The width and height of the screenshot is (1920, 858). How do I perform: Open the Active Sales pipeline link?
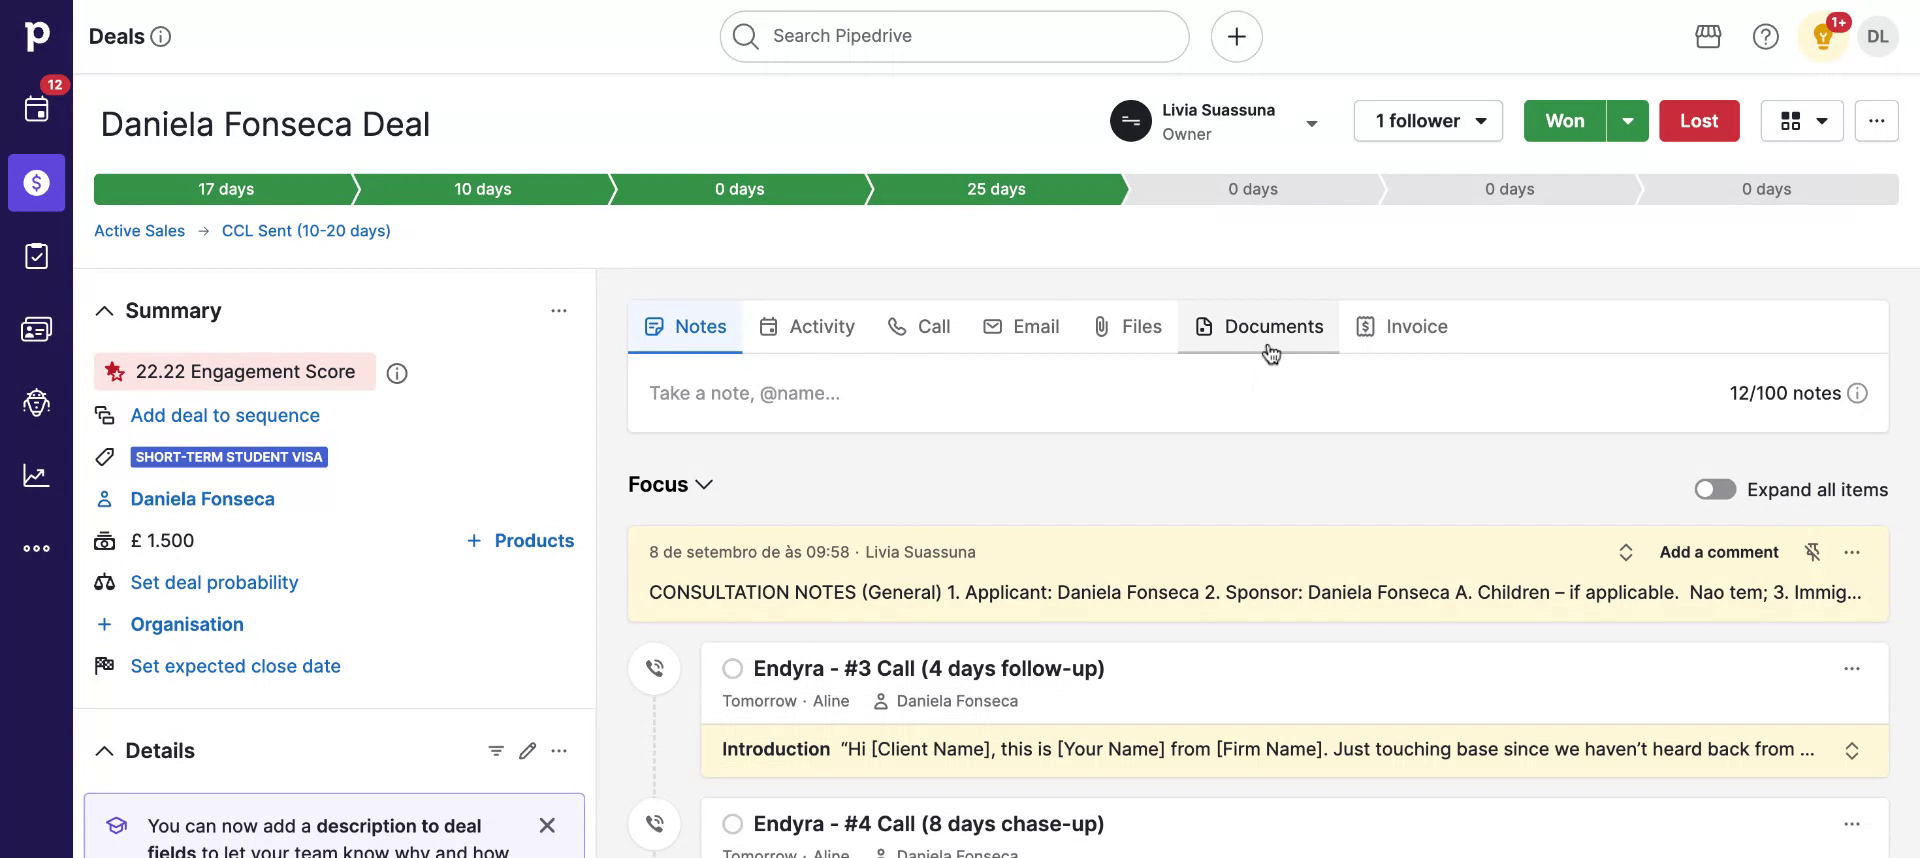(x=139, y=231)
